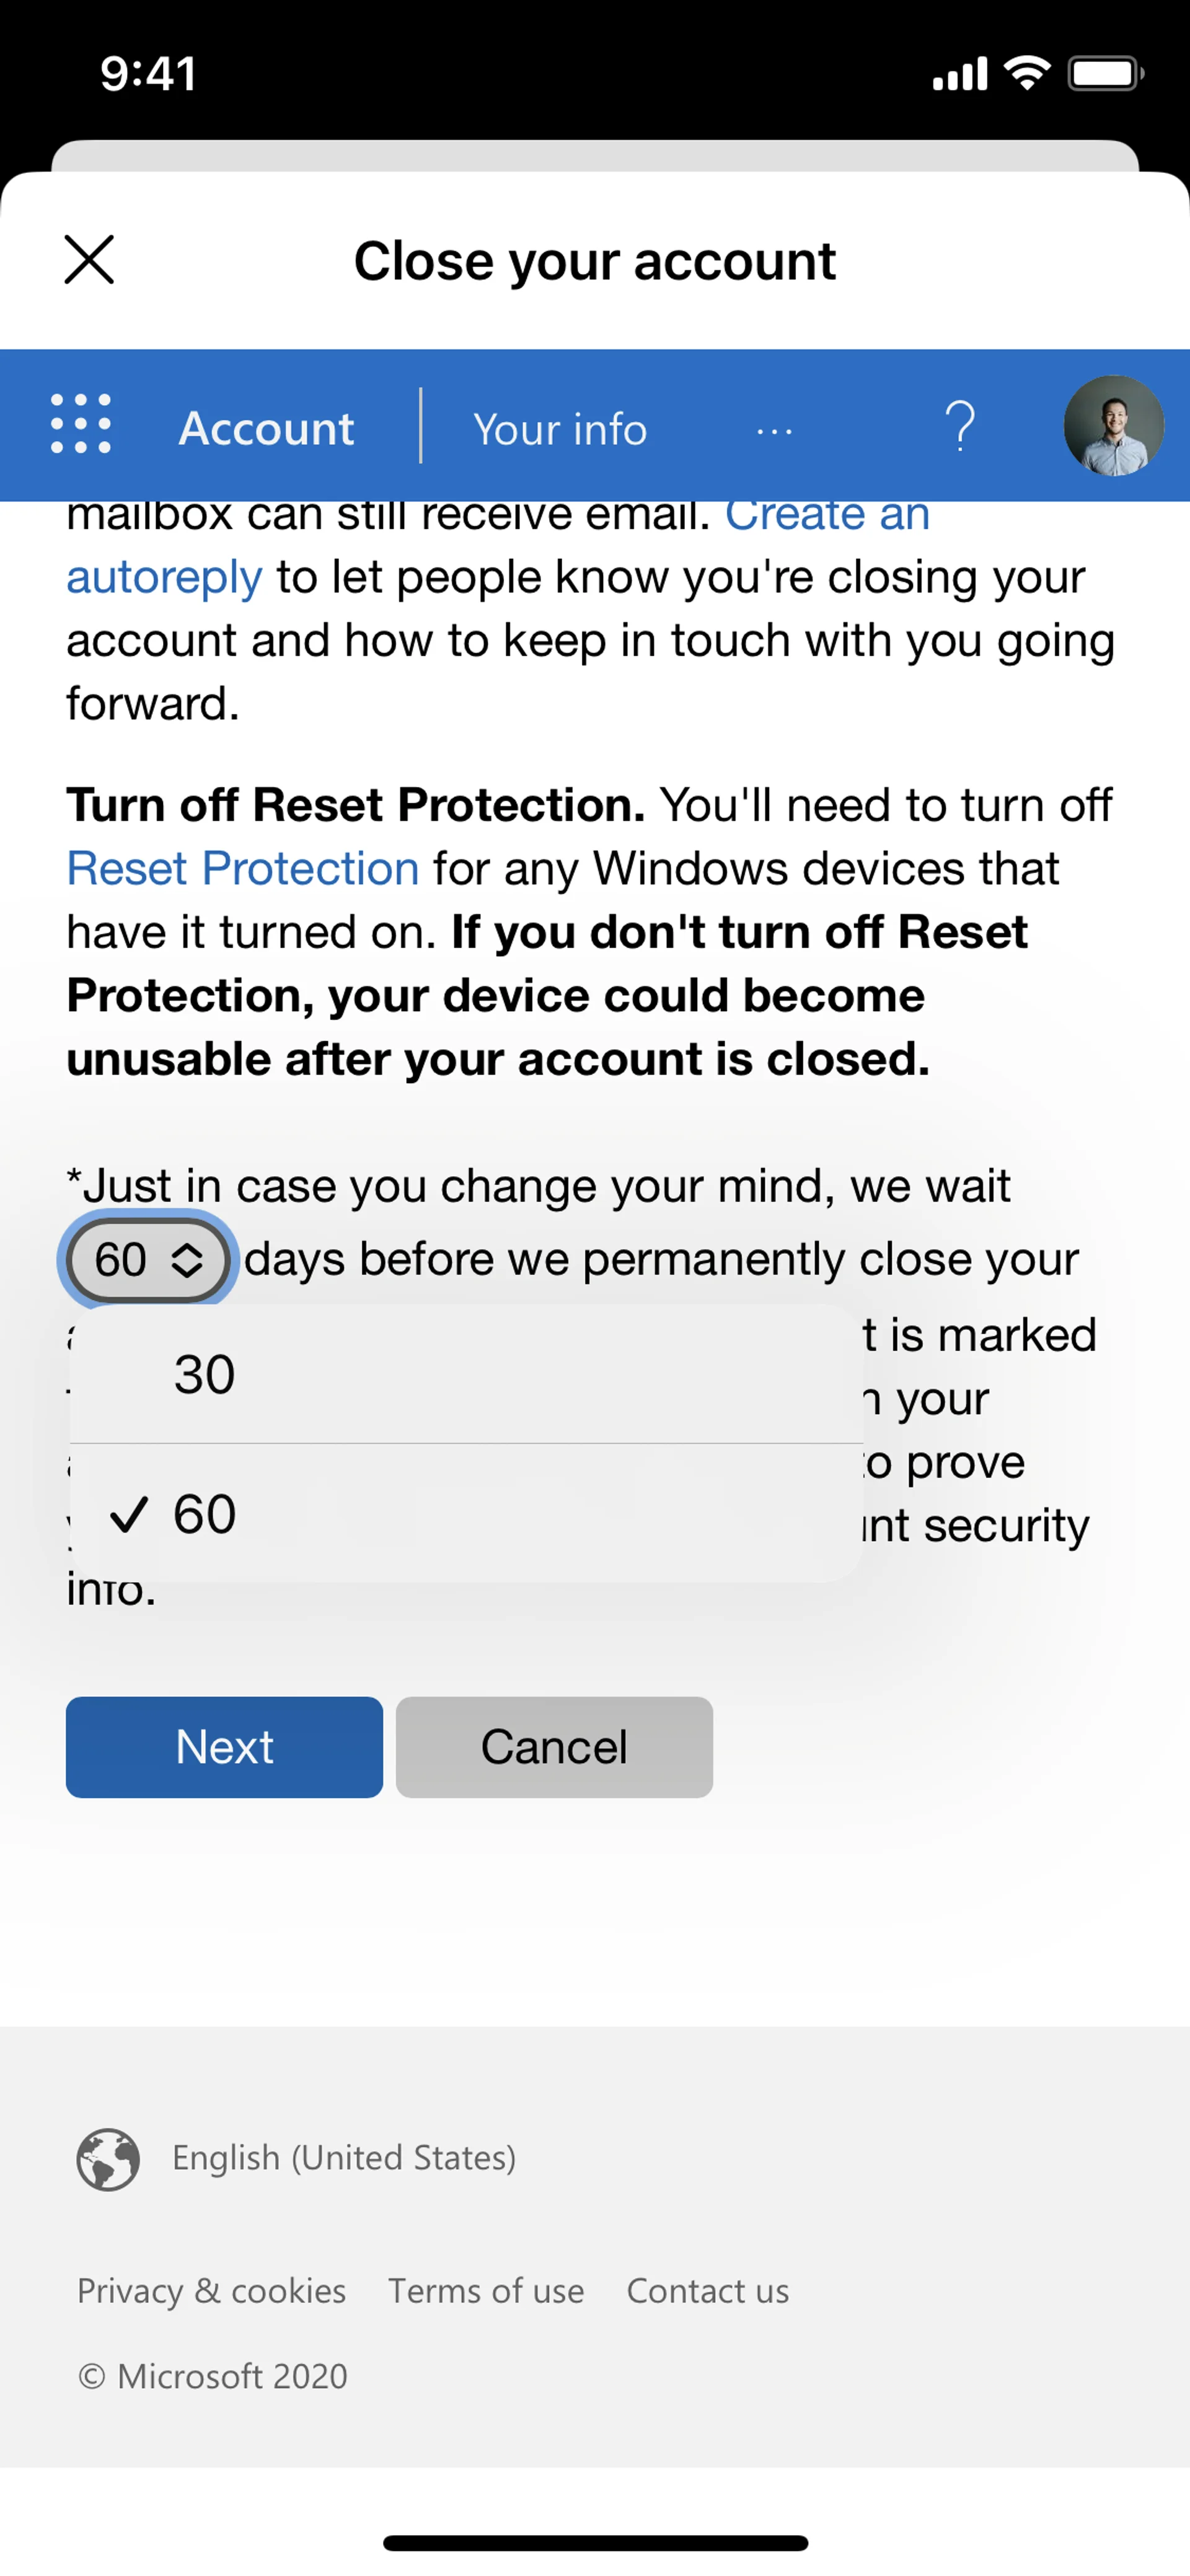The image size is (1190, 2576).
Task: Close the account sheet with X icon
Action: tap(89, 260)
